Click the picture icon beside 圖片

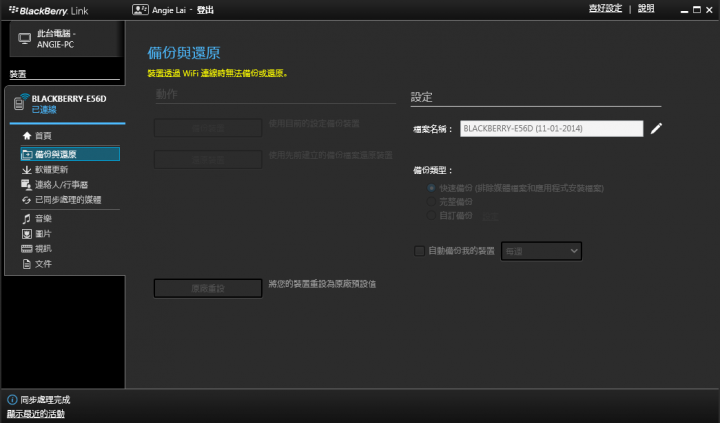click(x=27, y=234)
